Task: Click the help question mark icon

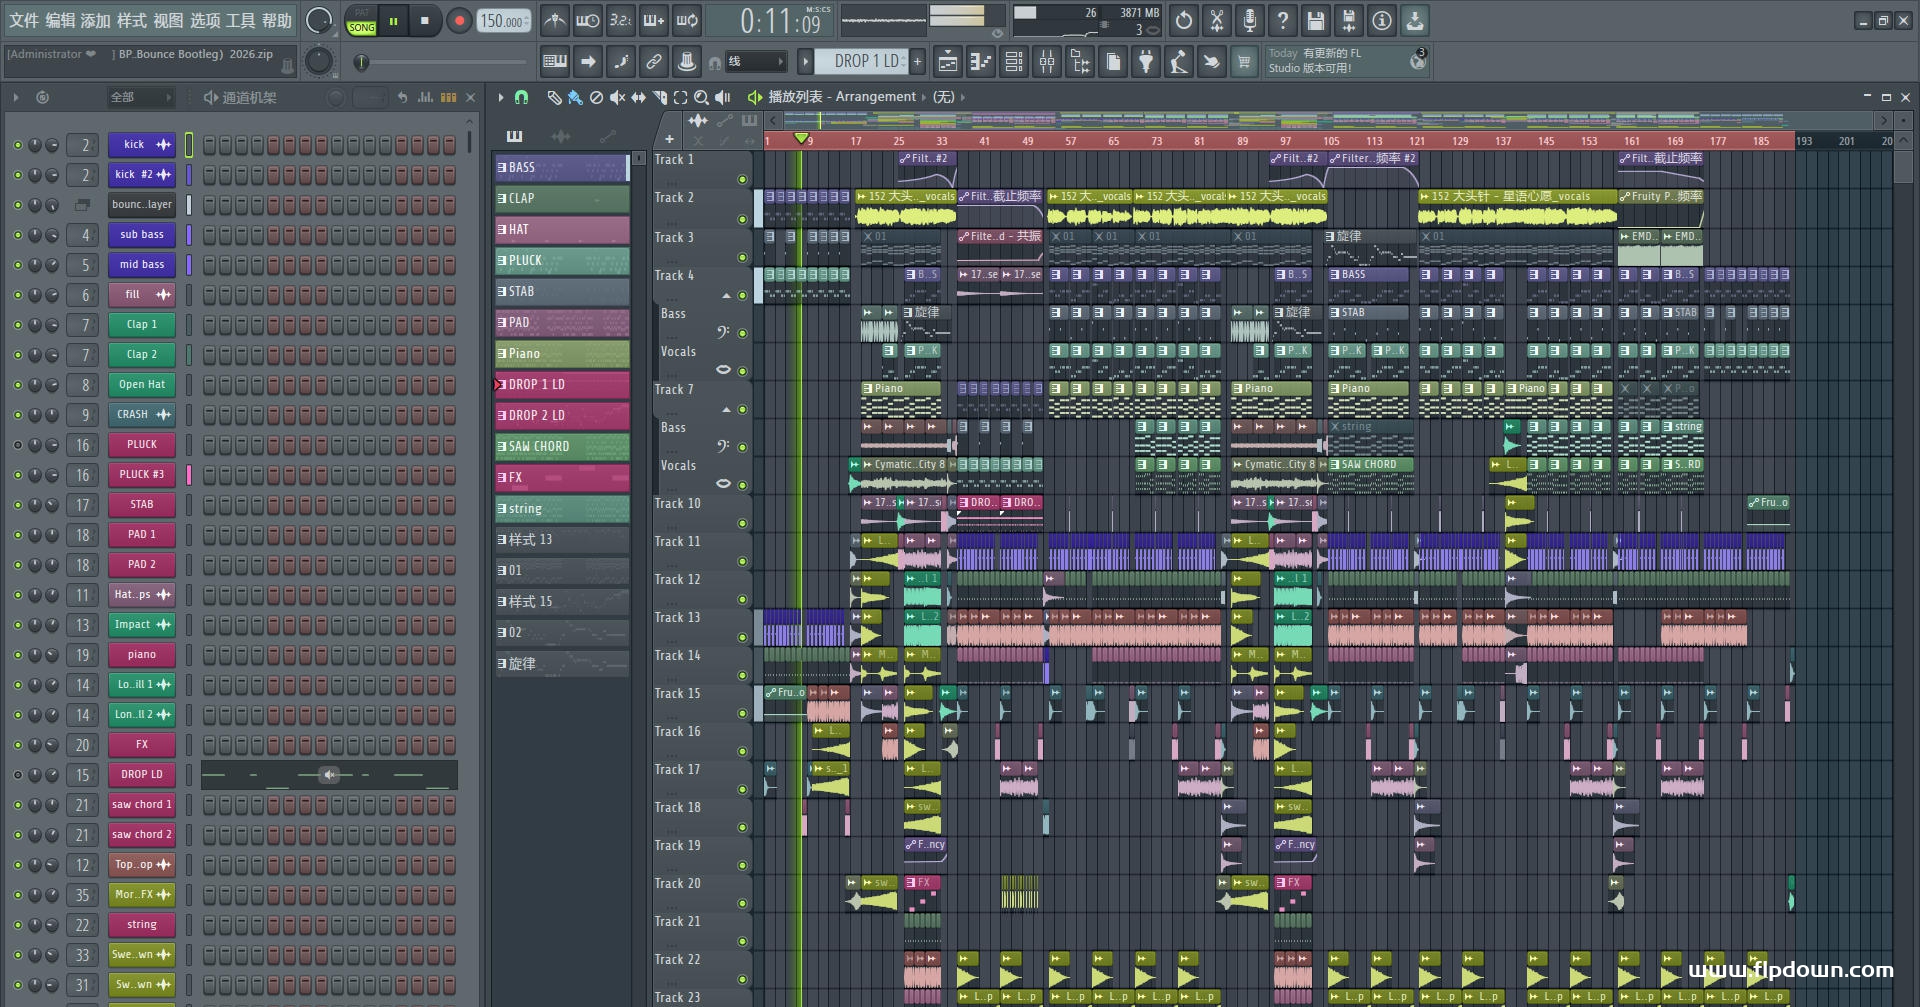Action: (x=1283, y=20)
